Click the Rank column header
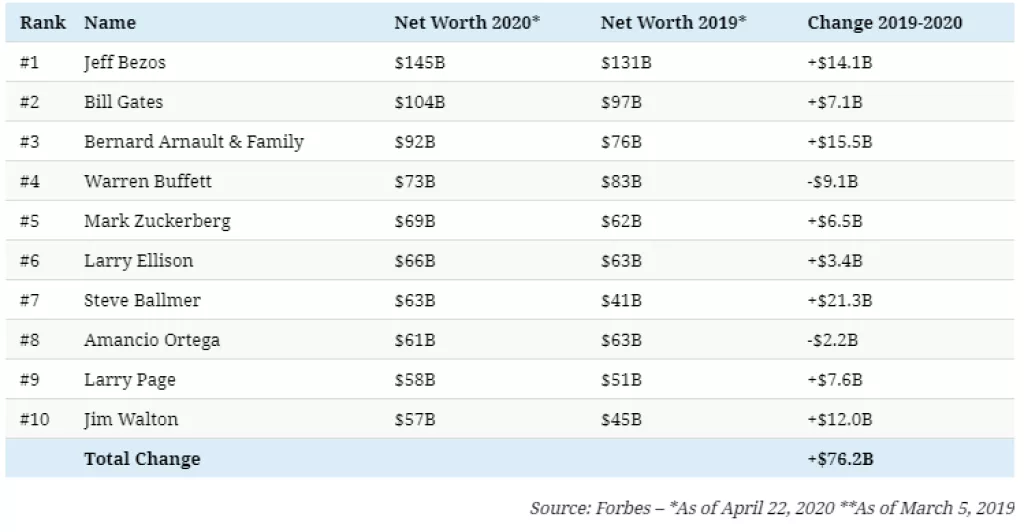Screen dimensions: 1024x532 coord(42,22)
